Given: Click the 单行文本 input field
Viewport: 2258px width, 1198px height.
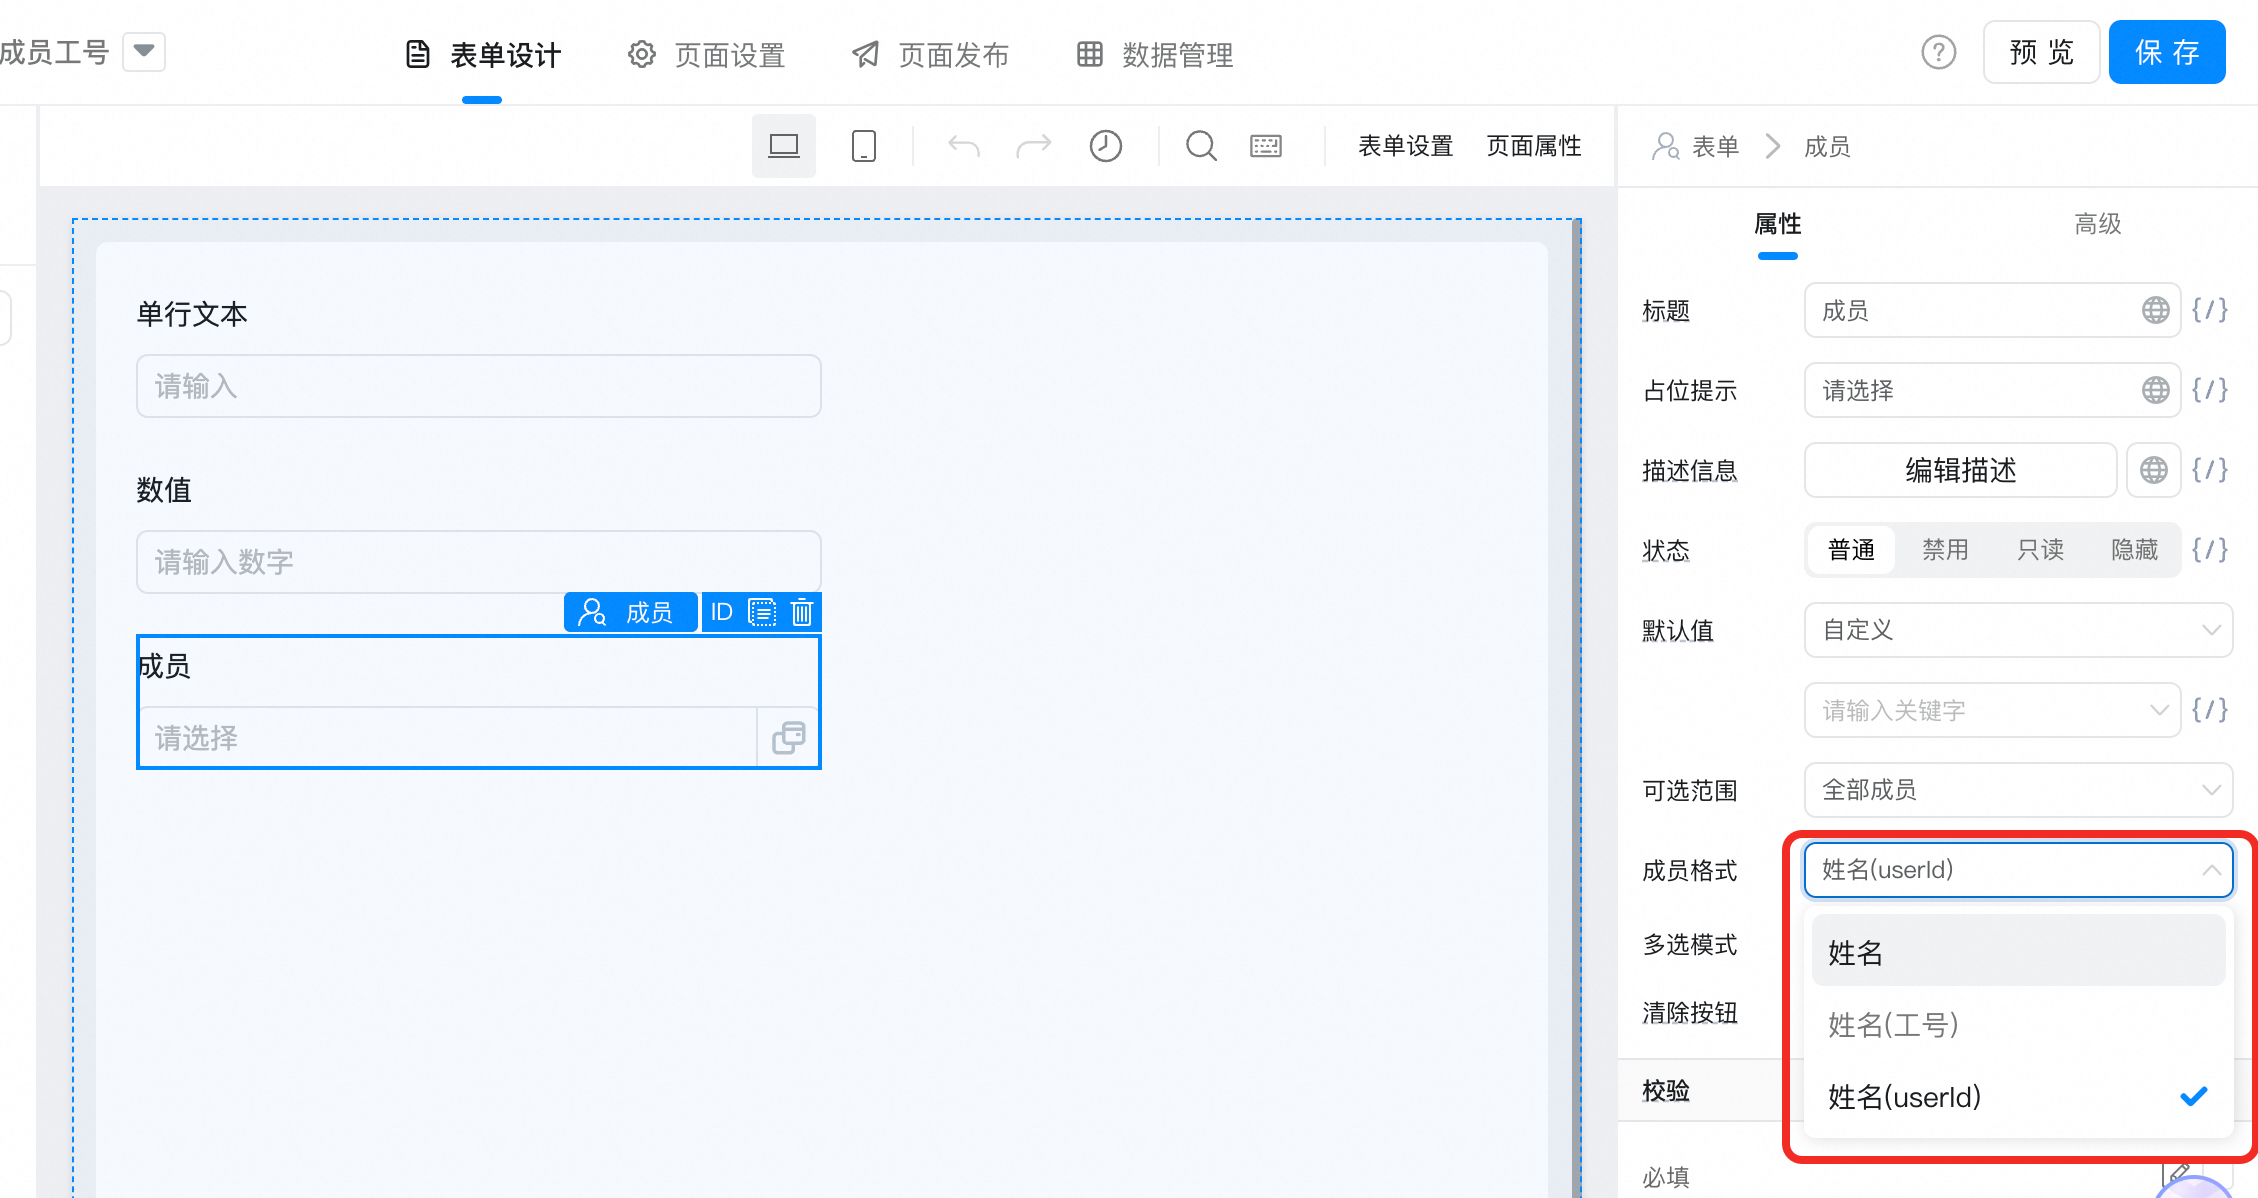Looking at the screenshot, I should (478, 386).
